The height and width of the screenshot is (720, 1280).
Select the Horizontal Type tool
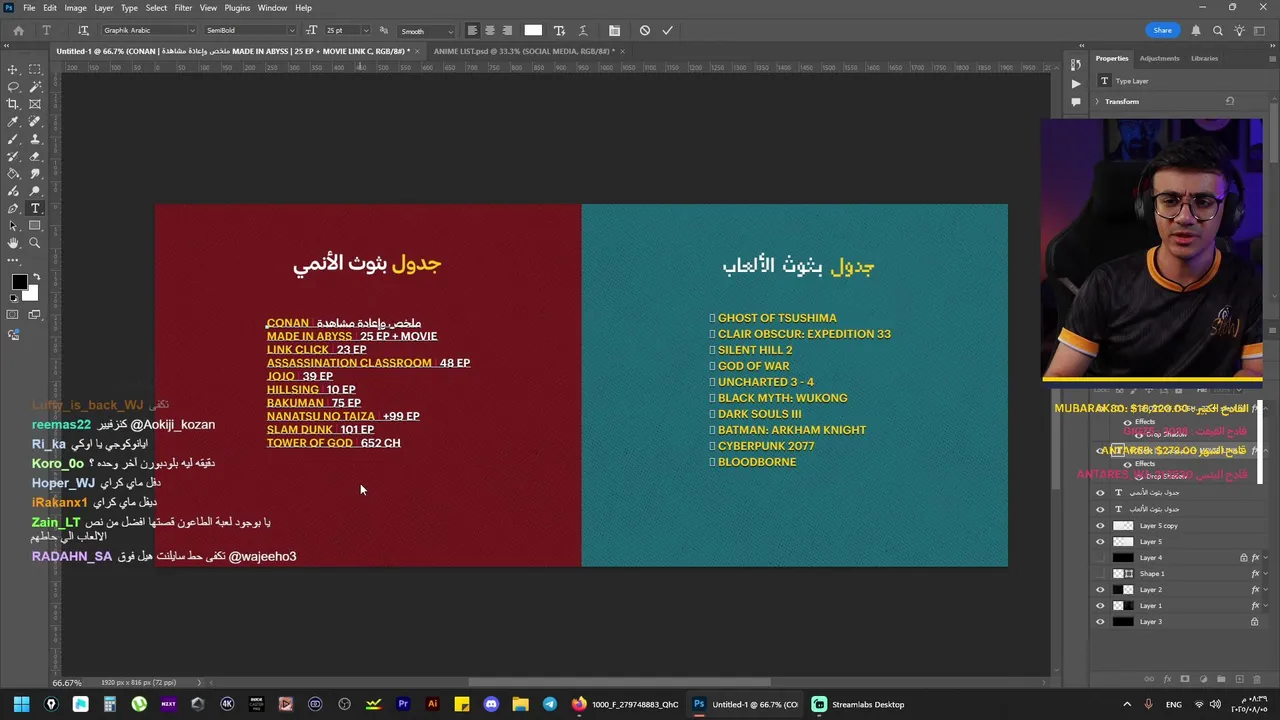[x=35, y=208]
